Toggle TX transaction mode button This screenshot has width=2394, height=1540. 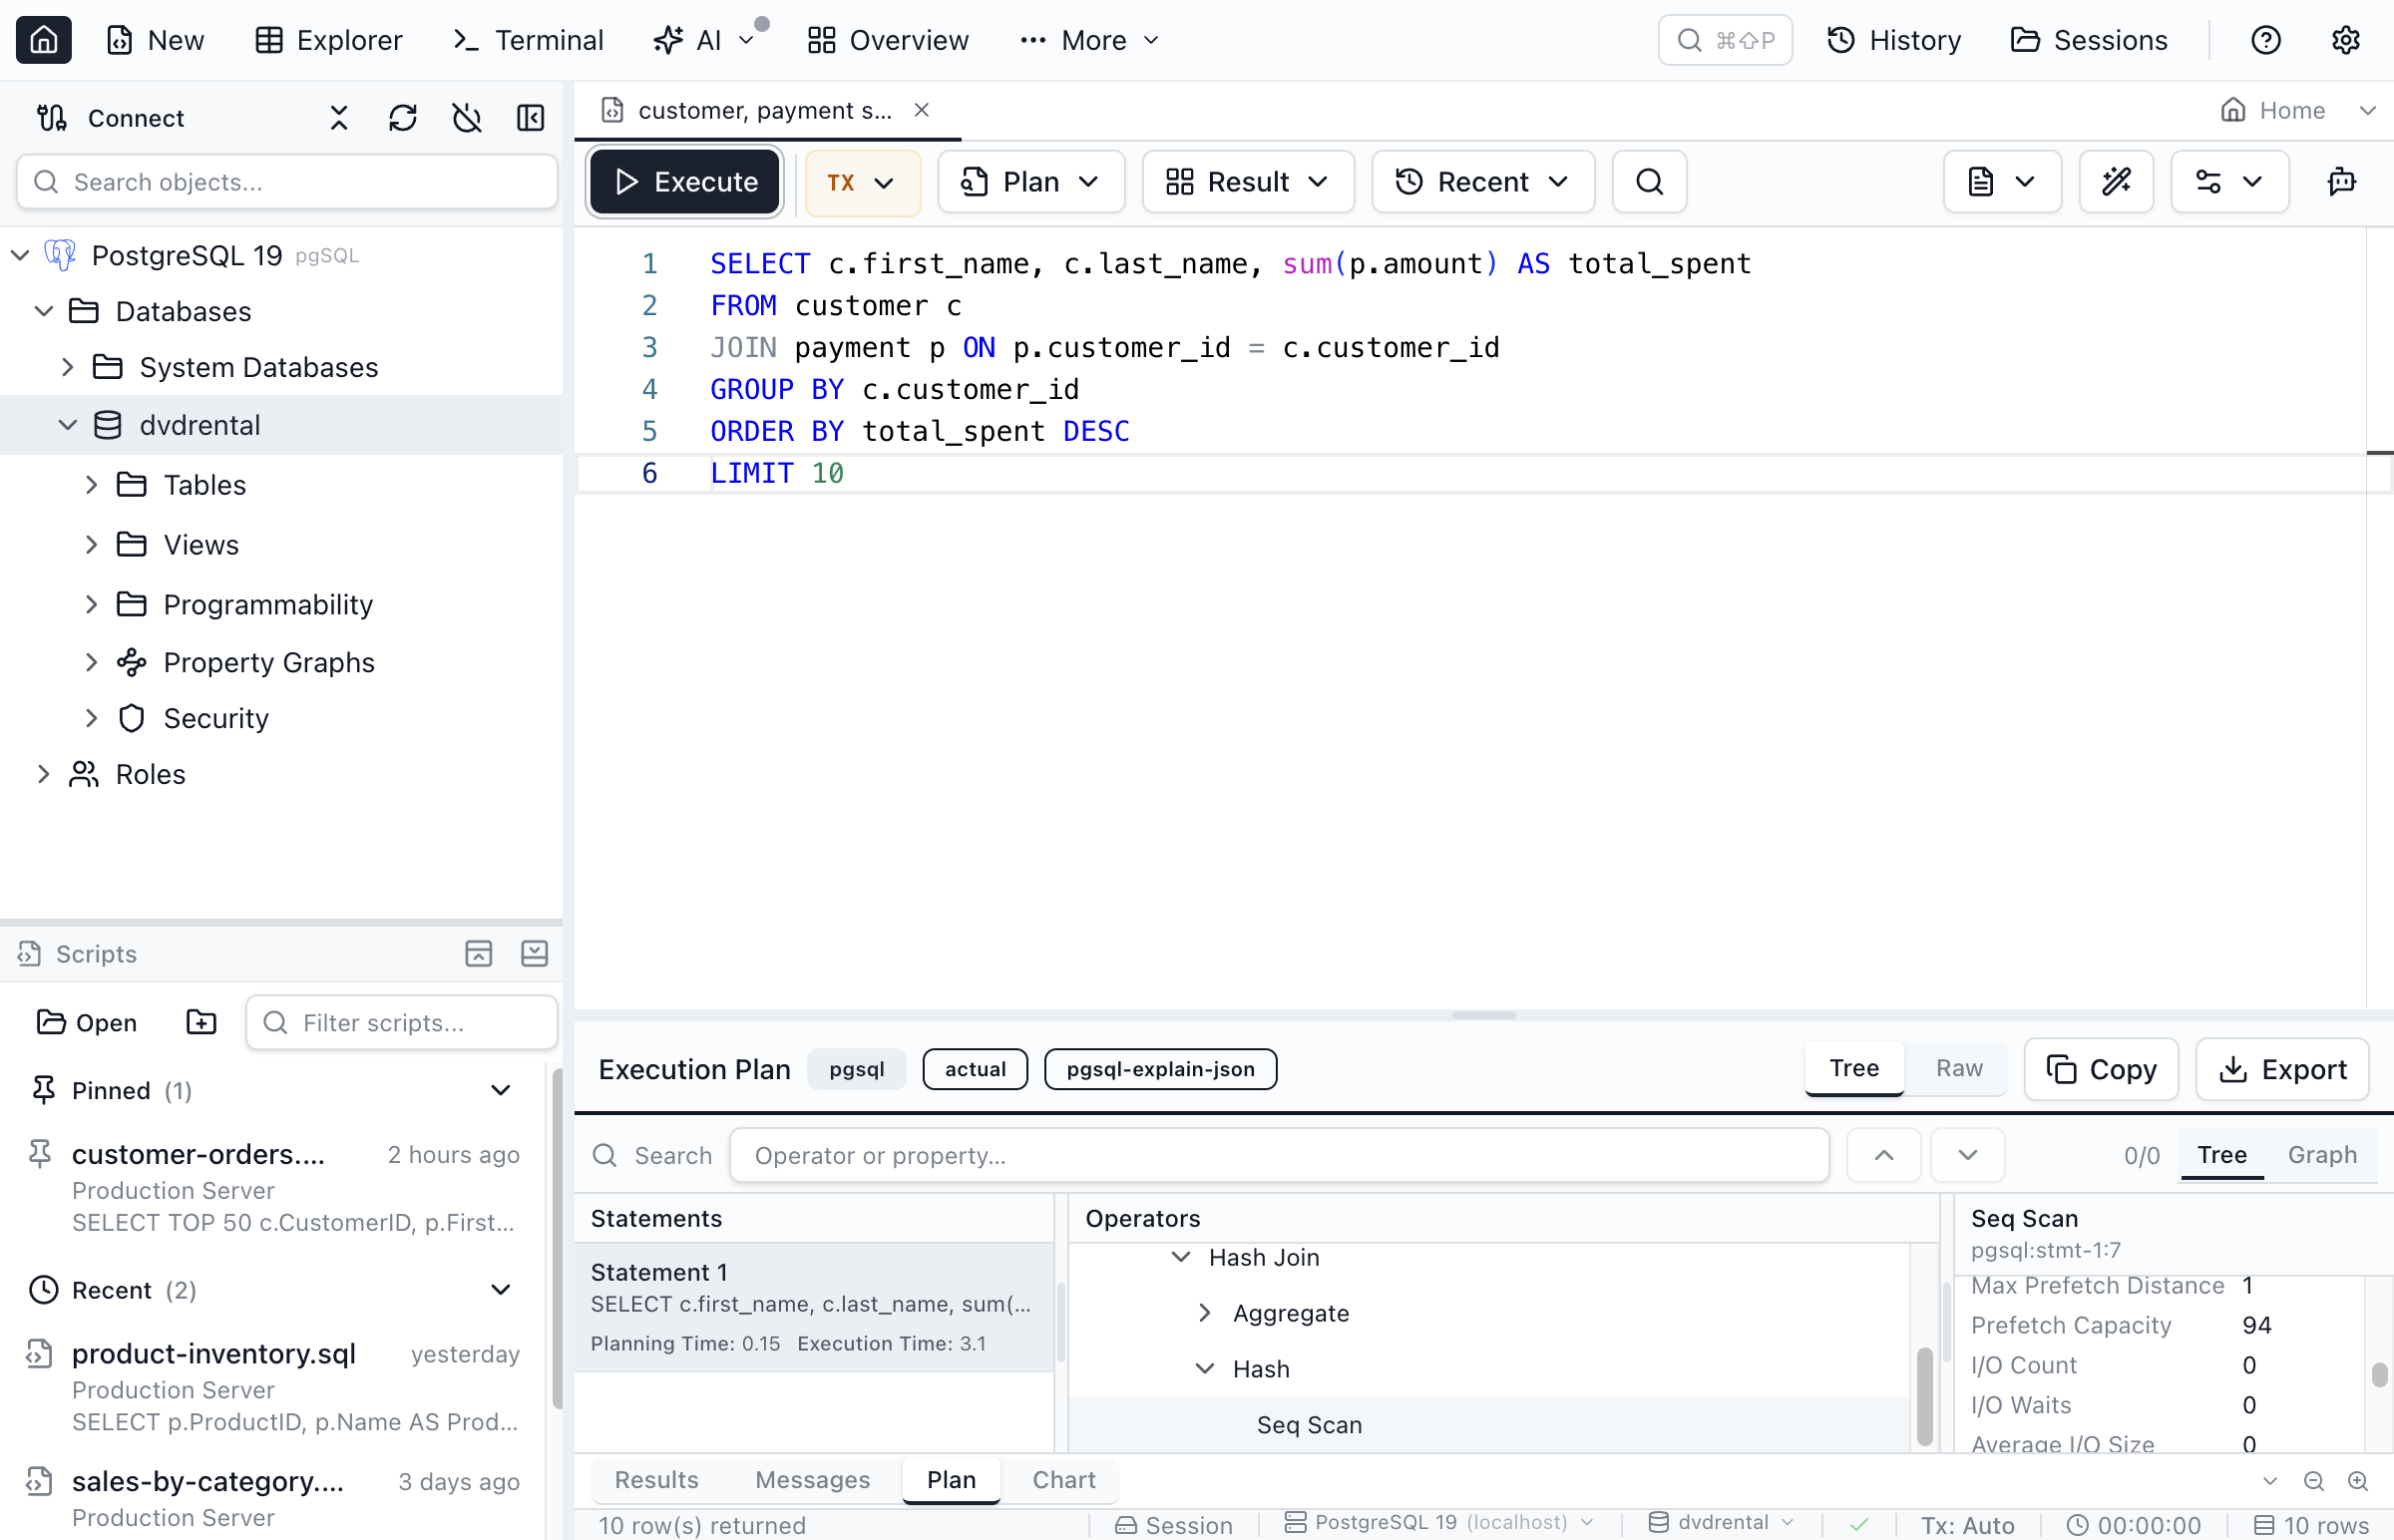(x=862, y=182)
